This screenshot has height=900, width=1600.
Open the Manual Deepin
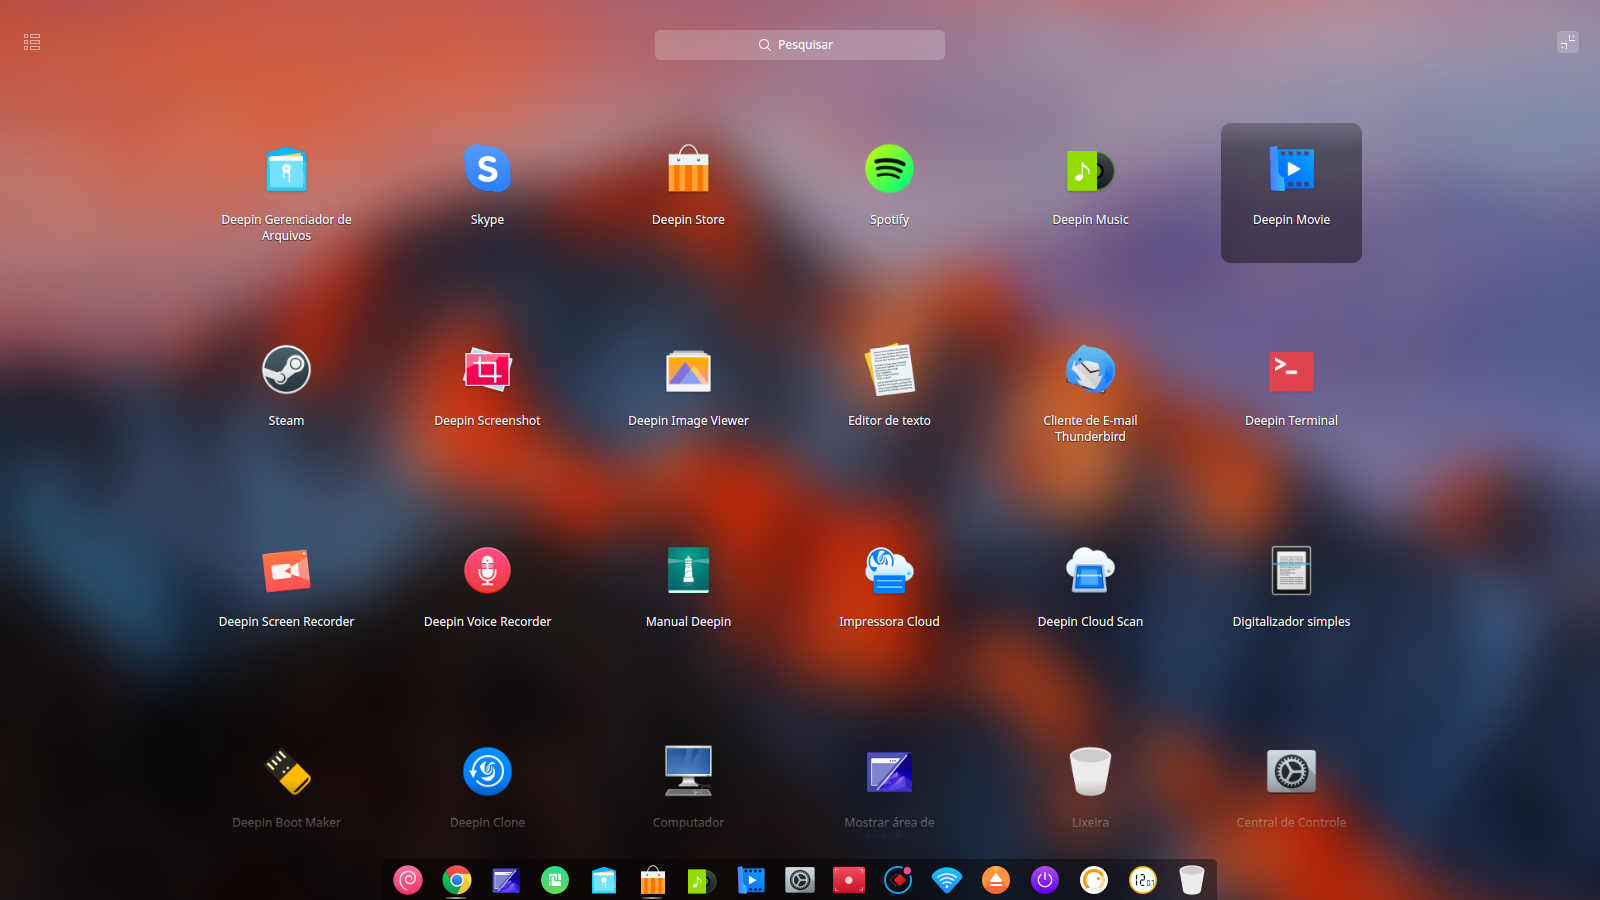point(688,571)
